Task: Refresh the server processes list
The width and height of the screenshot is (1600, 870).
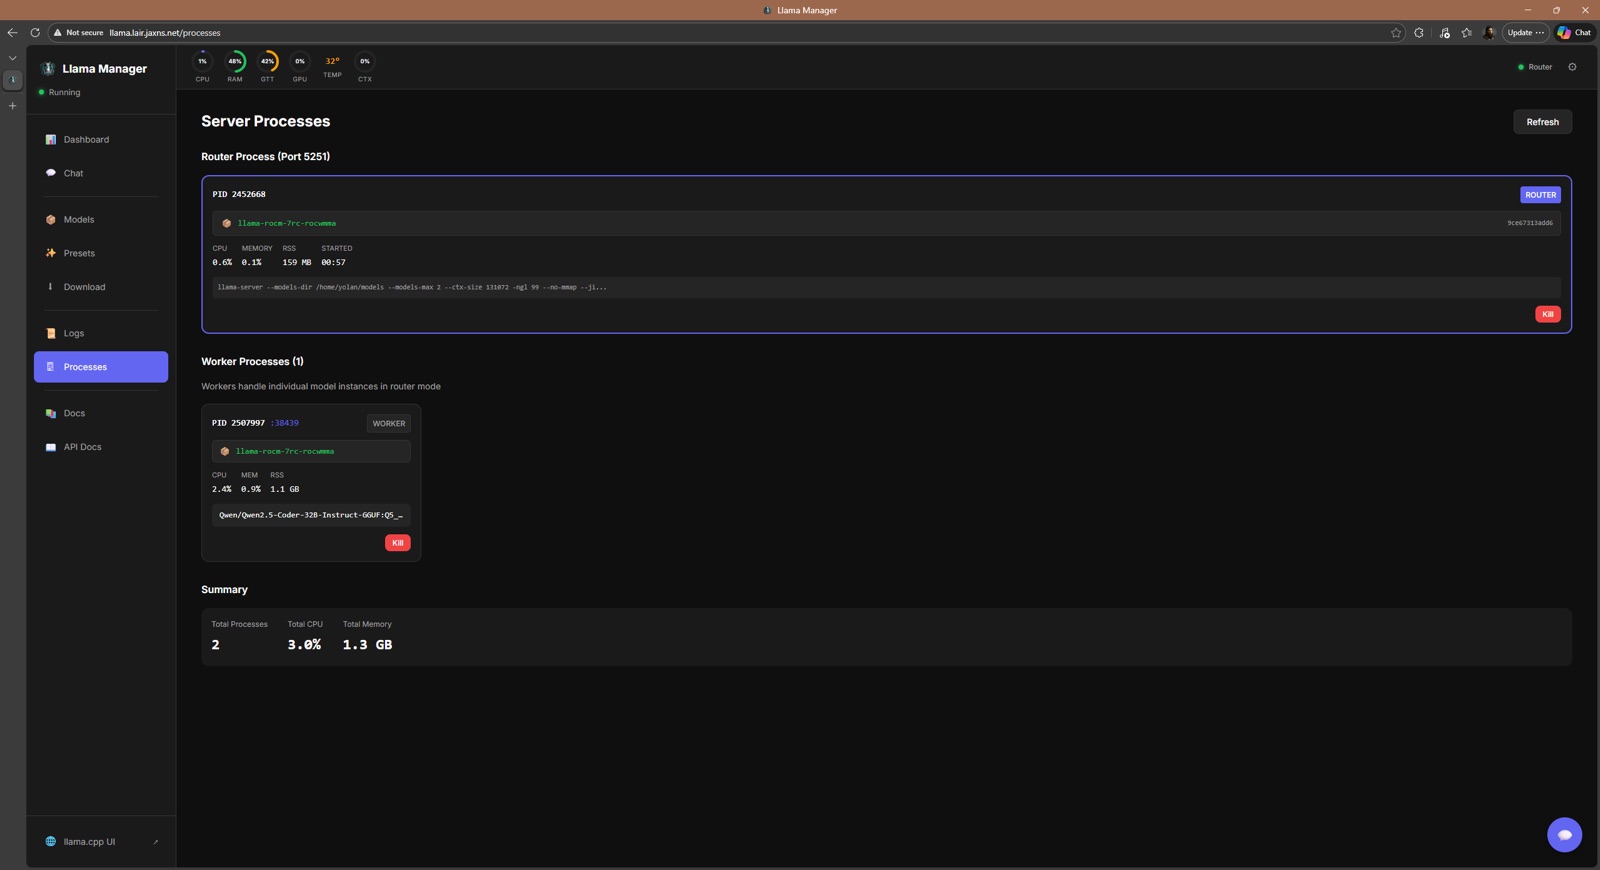Action: tap(1542, 122)
